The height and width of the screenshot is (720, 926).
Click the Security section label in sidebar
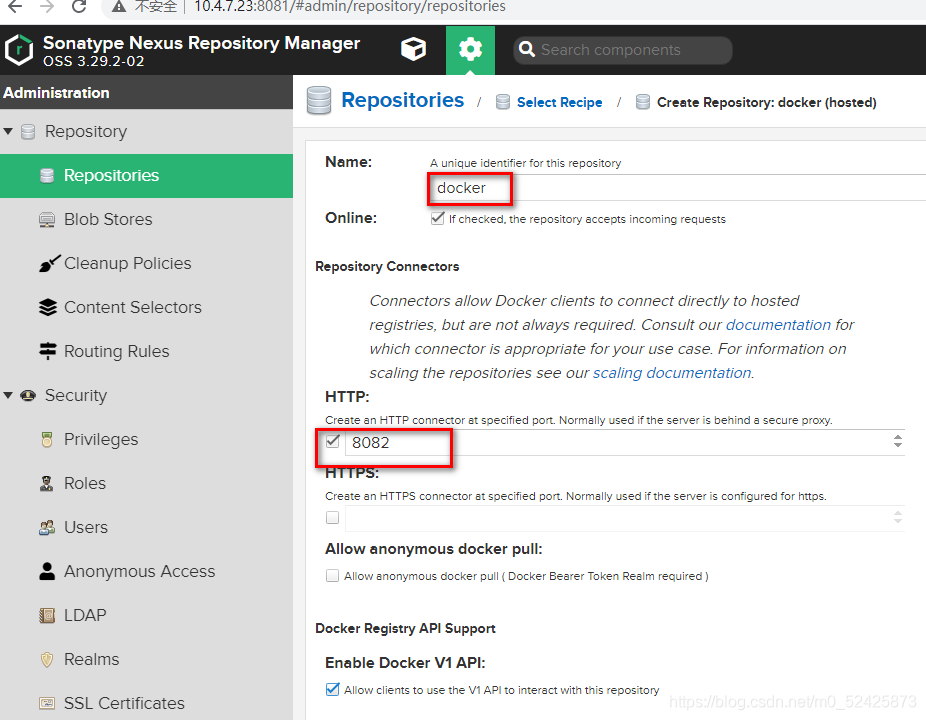tap(76, 395)
